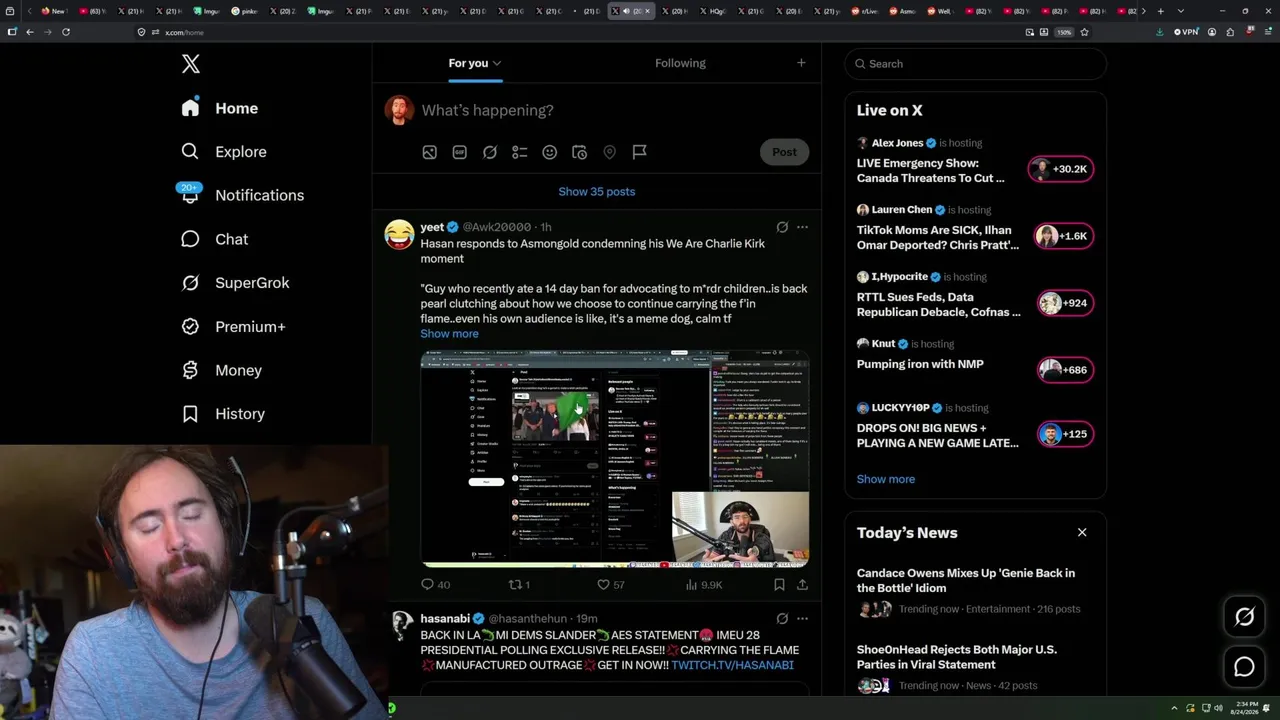
Task: Add a poll to the post
Action: (519, 152)
